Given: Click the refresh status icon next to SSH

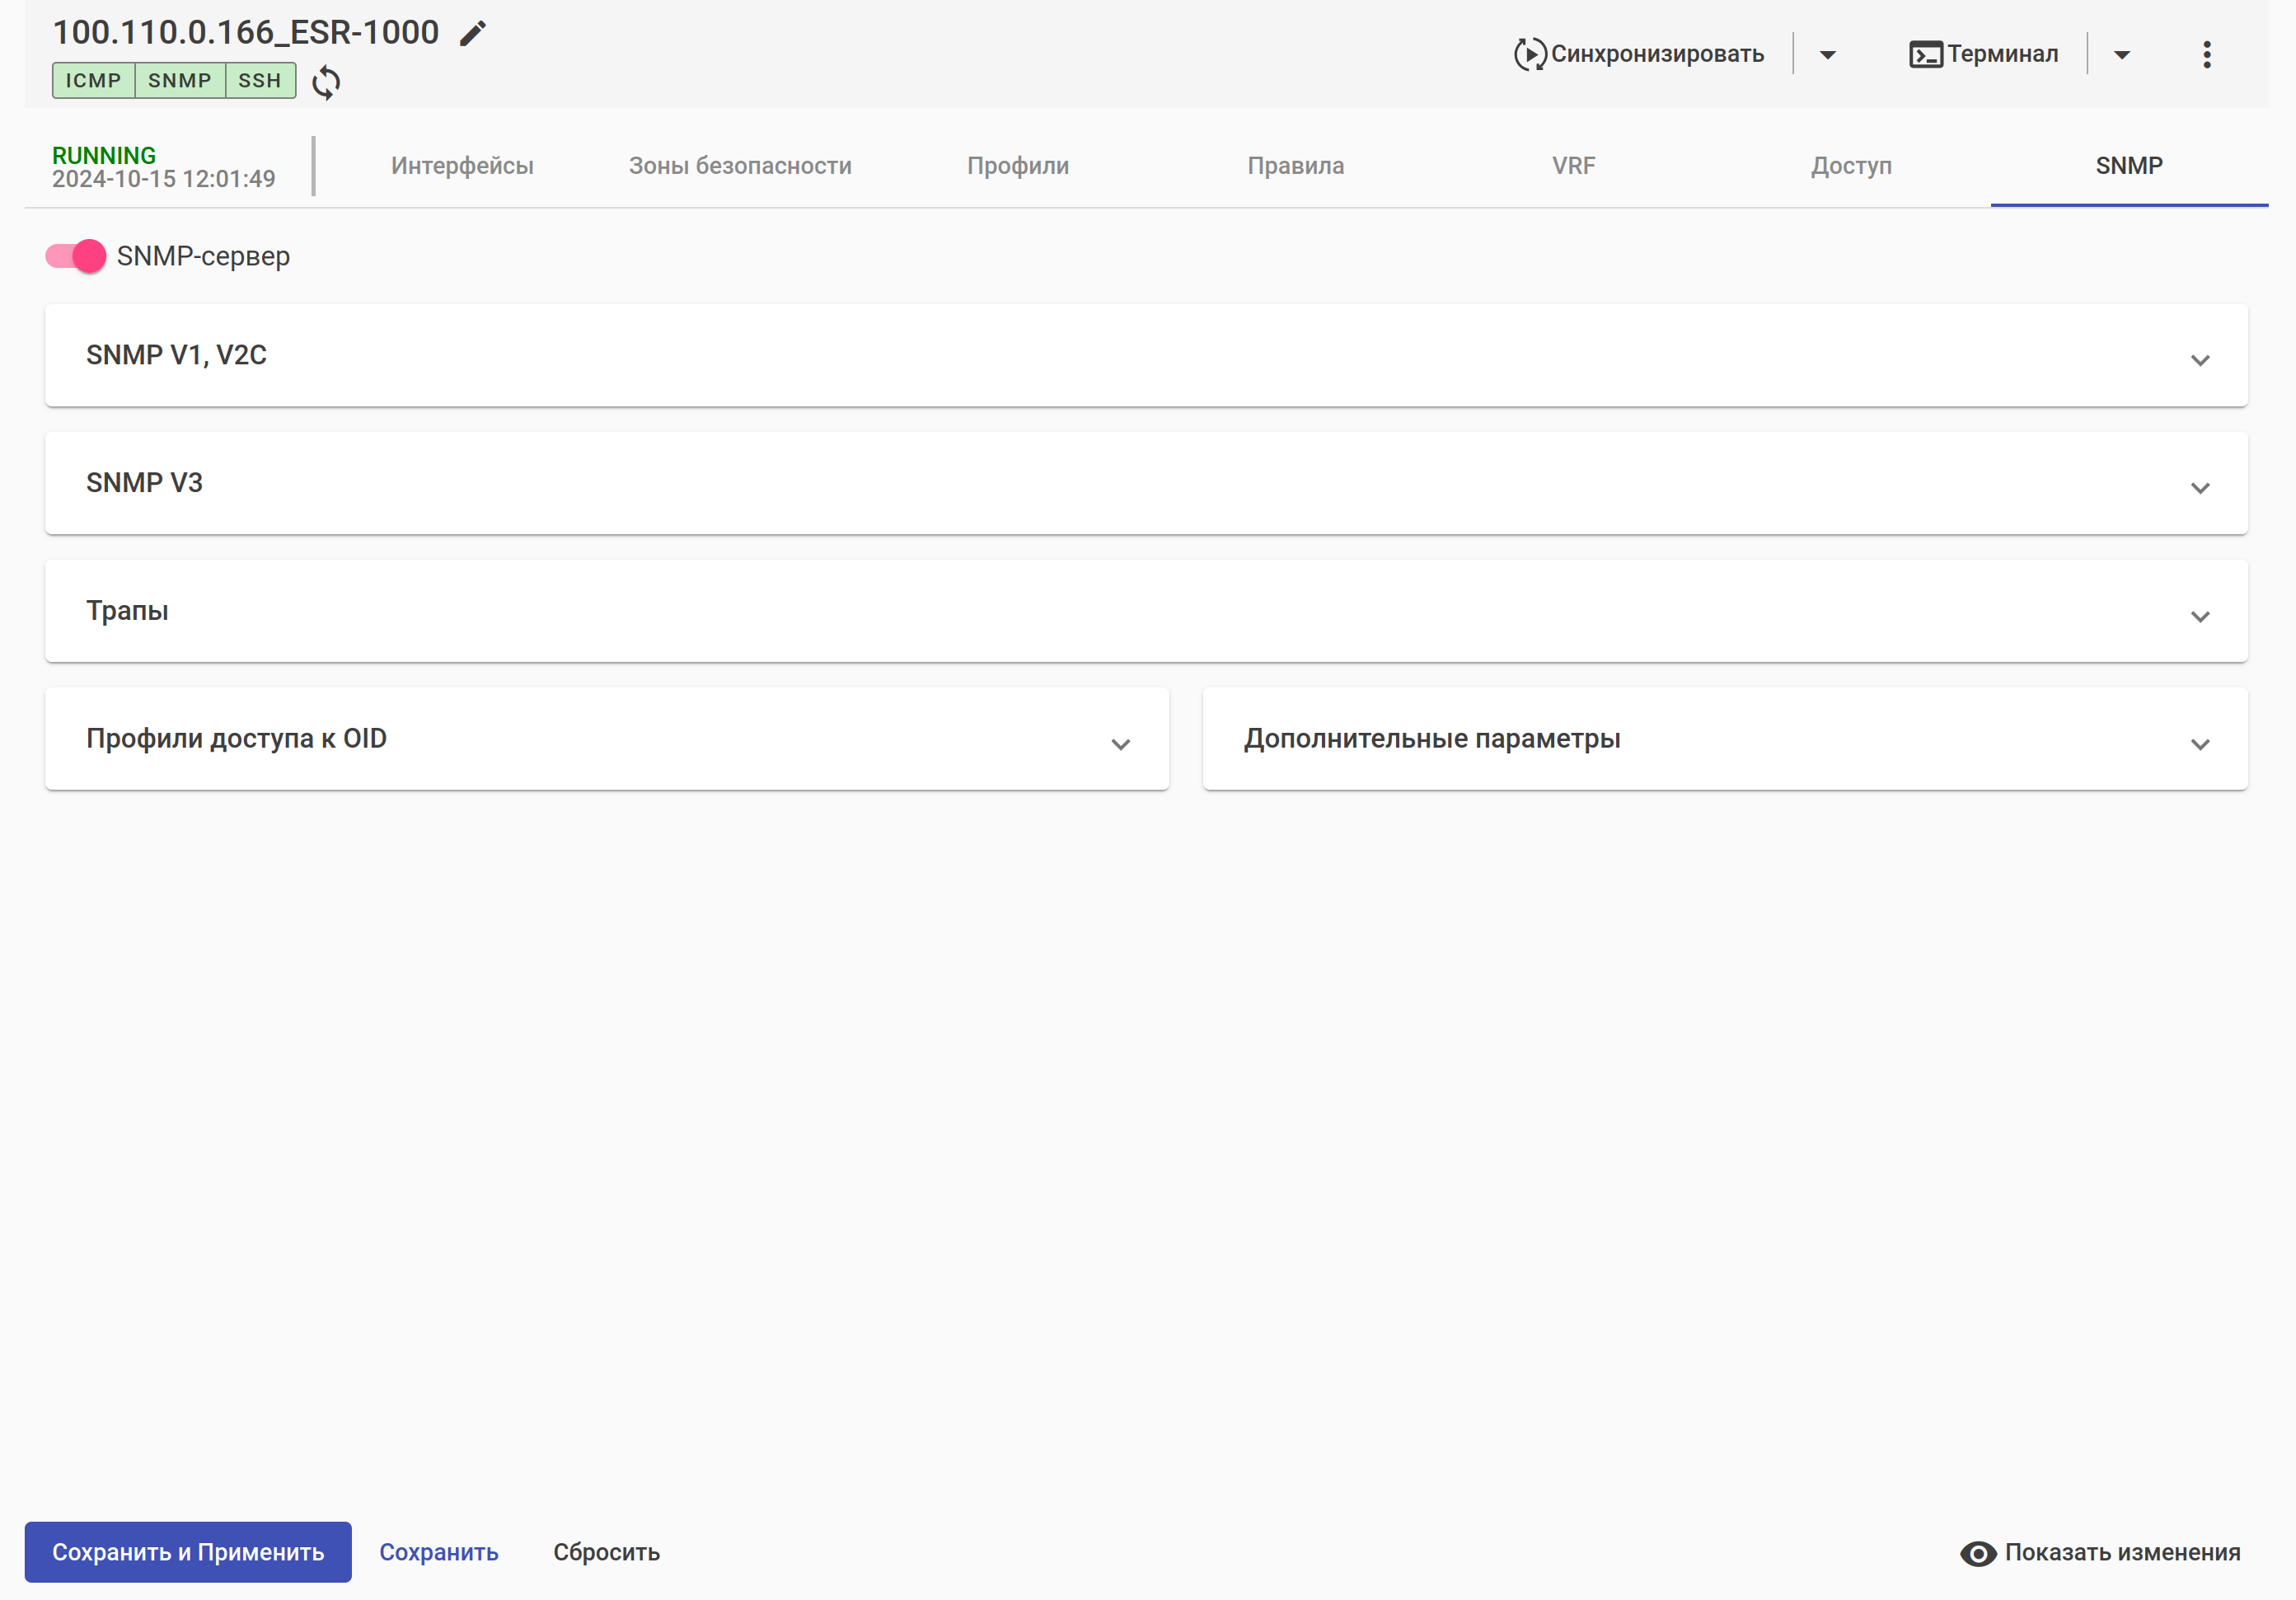Looking at the screenshot, I should (326, 82).
